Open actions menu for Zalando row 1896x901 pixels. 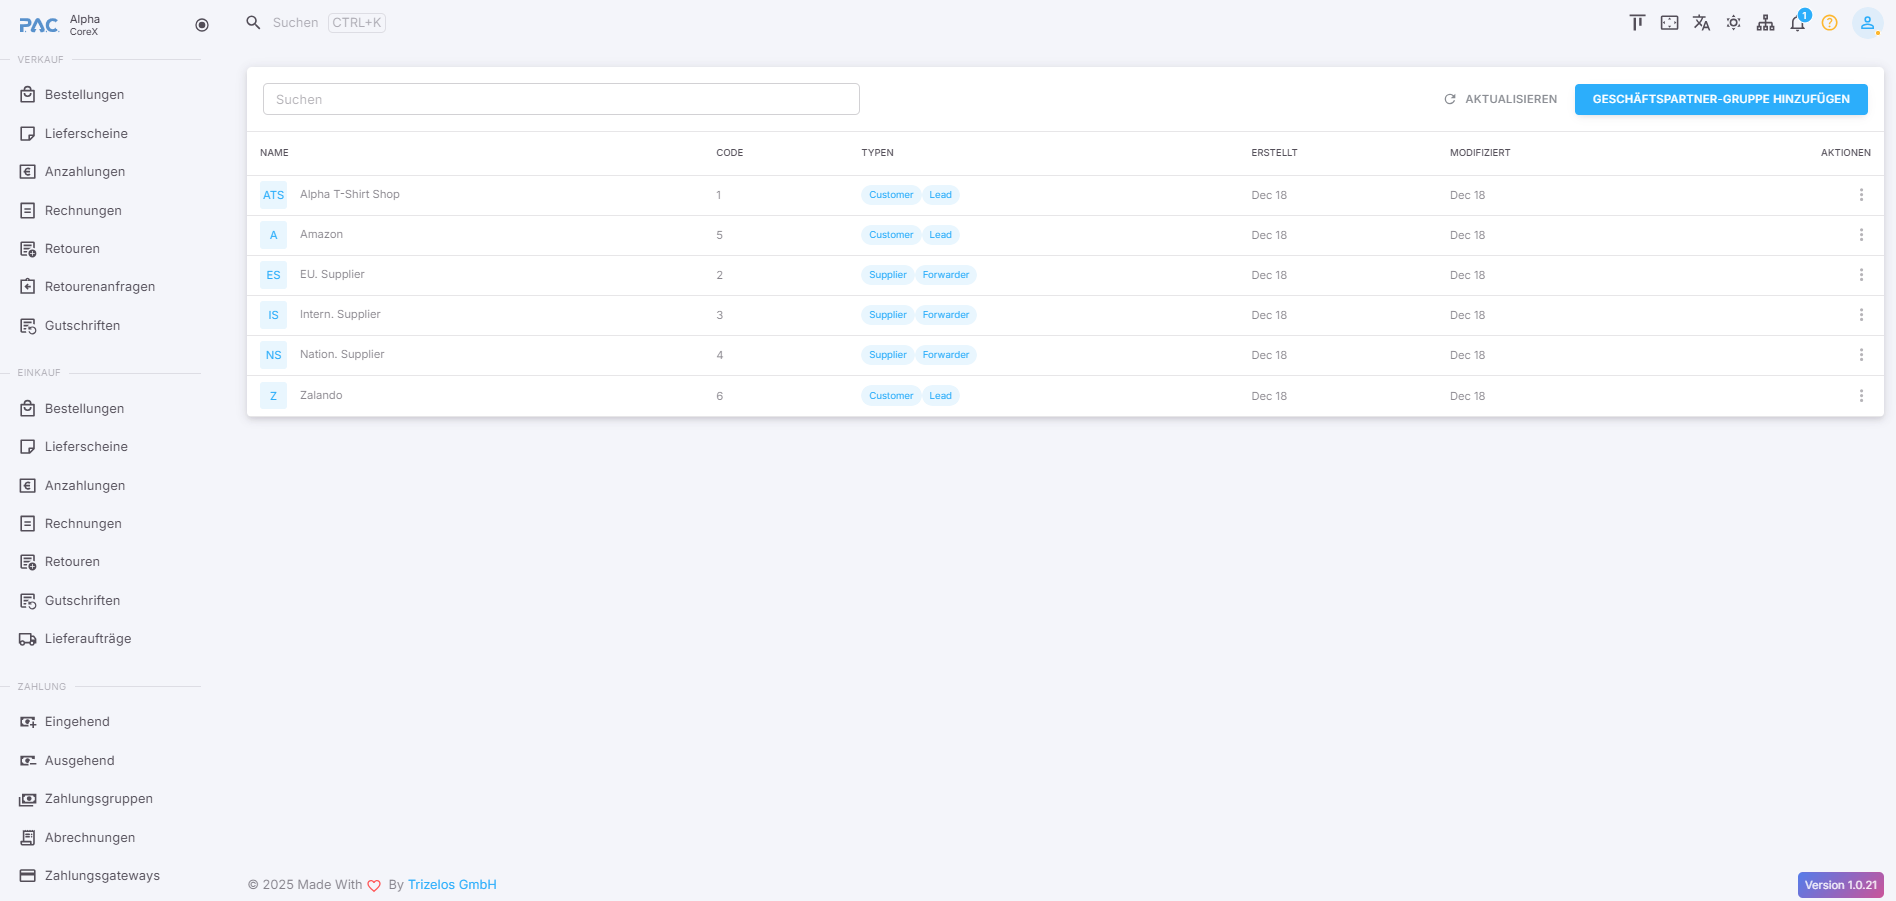tap(1860, 396)
